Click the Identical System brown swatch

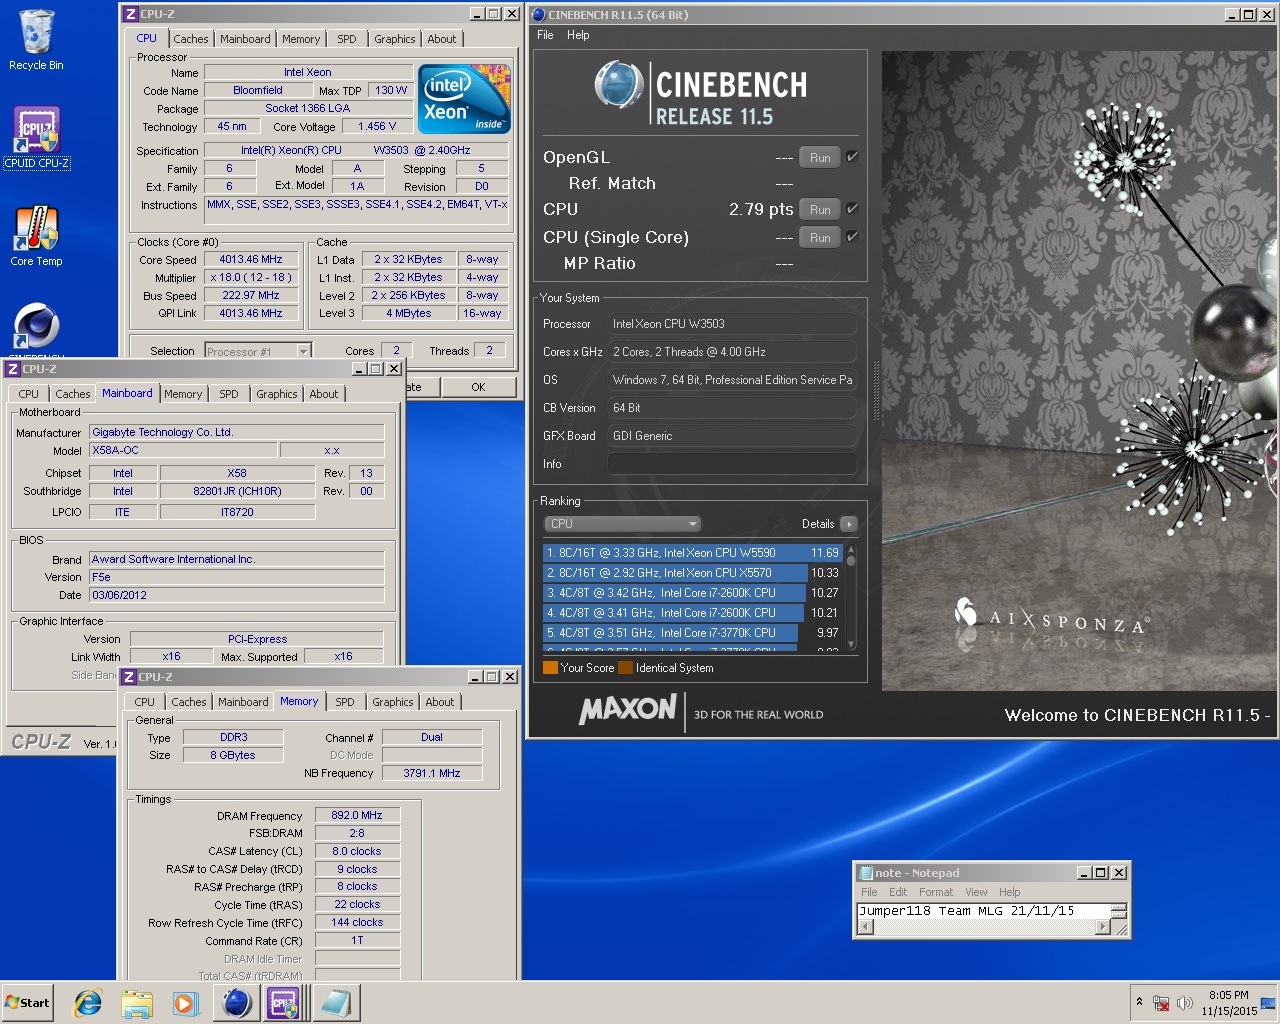(625, 668)
